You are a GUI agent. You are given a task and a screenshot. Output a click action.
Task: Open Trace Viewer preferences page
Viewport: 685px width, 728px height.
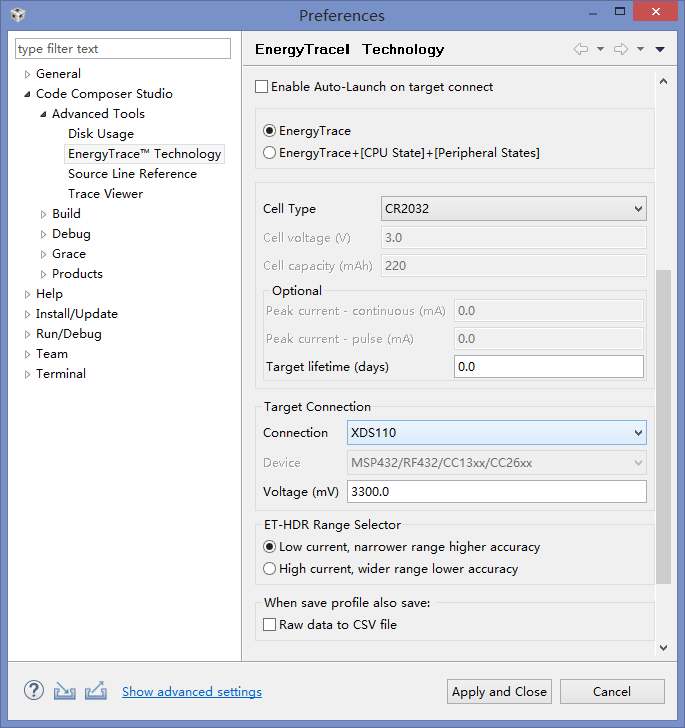[x=105, y=194]
